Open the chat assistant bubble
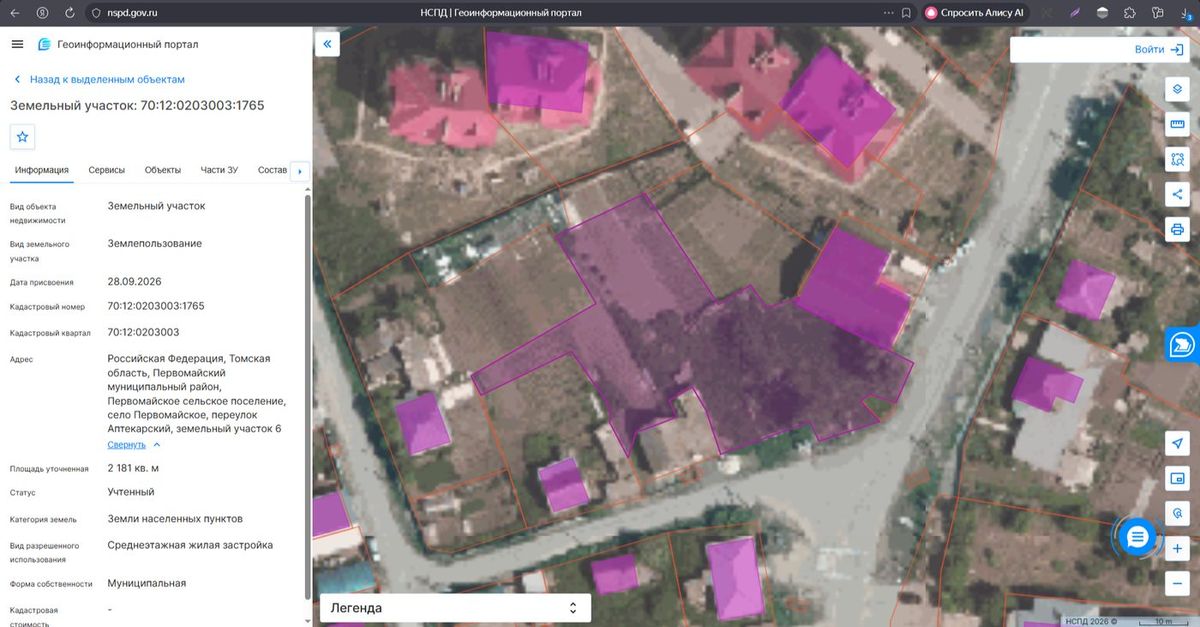This screenshot has height=627, width=1200. coord(1136,538)
